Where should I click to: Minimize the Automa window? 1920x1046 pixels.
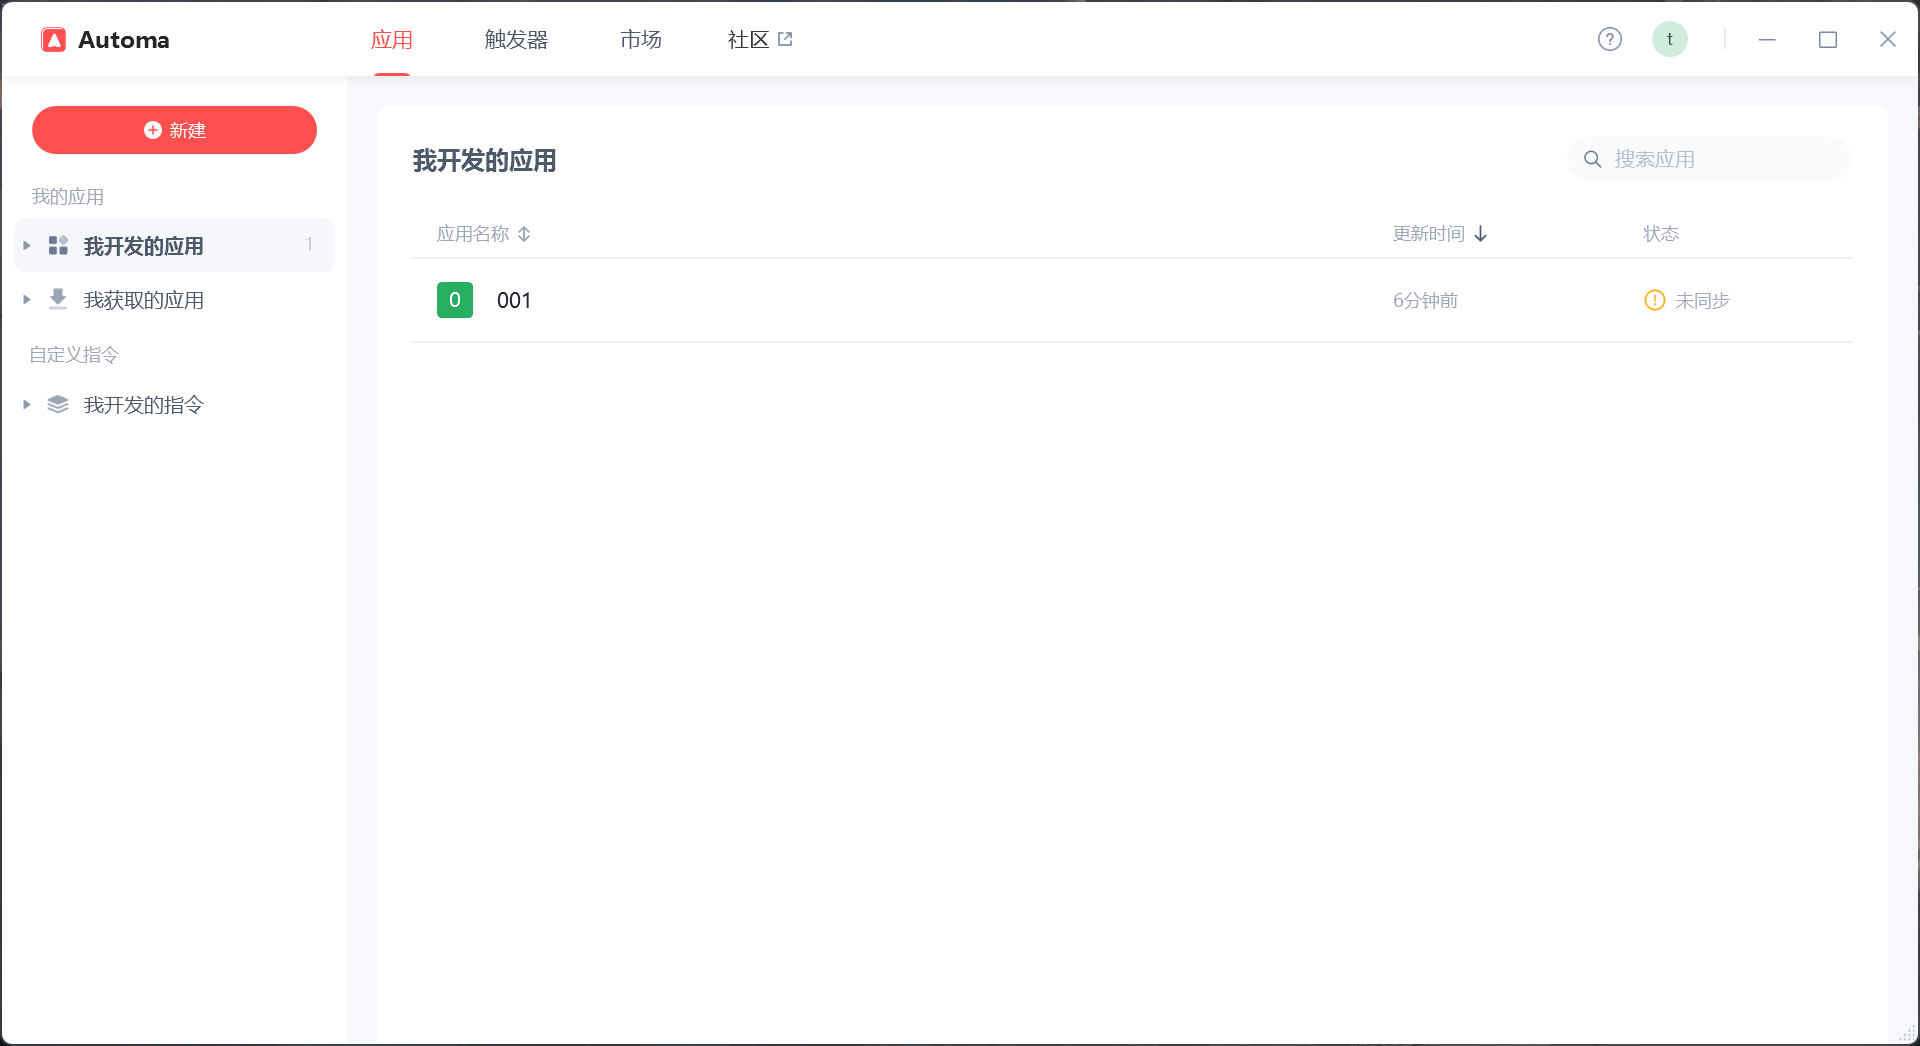(1767, 39)
